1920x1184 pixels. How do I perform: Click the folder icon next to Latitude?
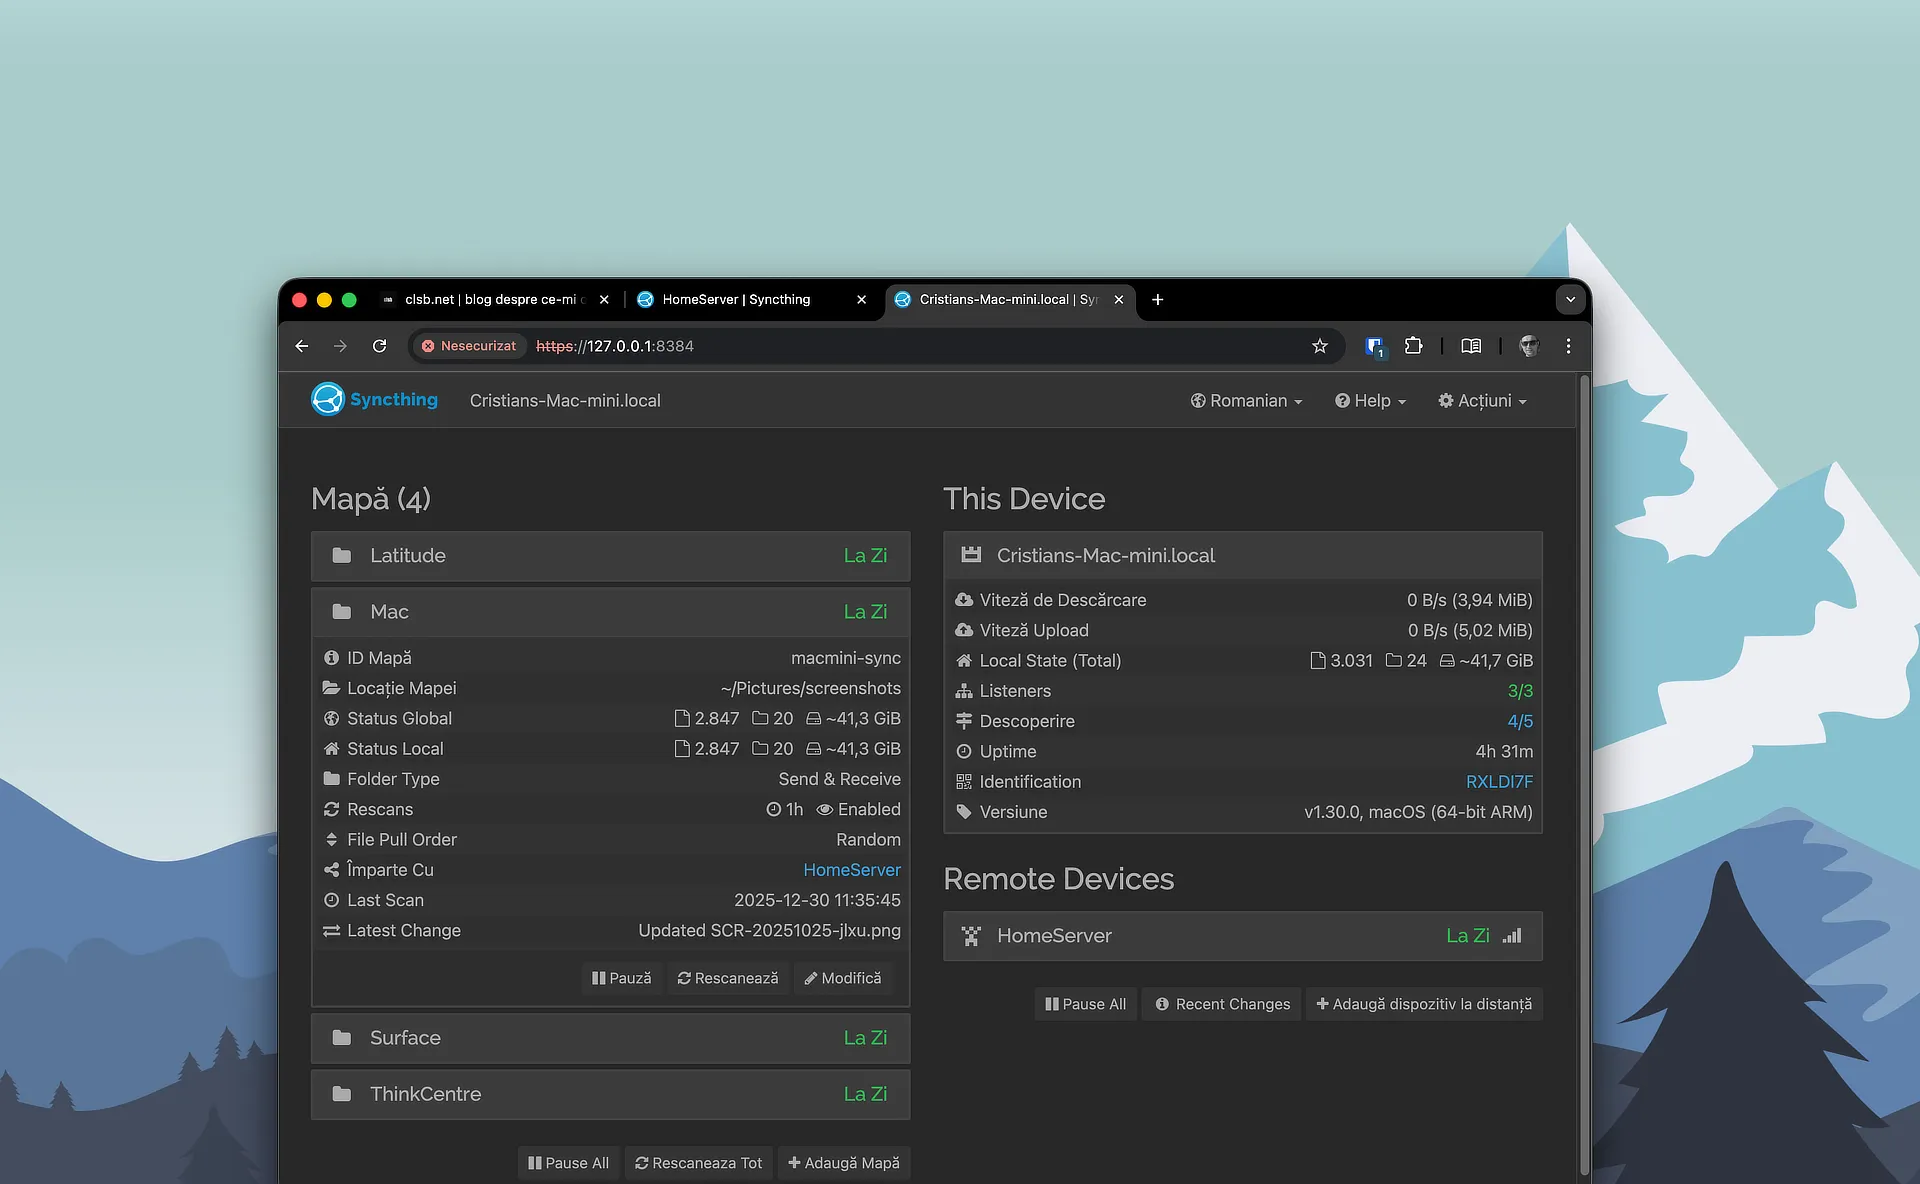[x=342, y=556]
